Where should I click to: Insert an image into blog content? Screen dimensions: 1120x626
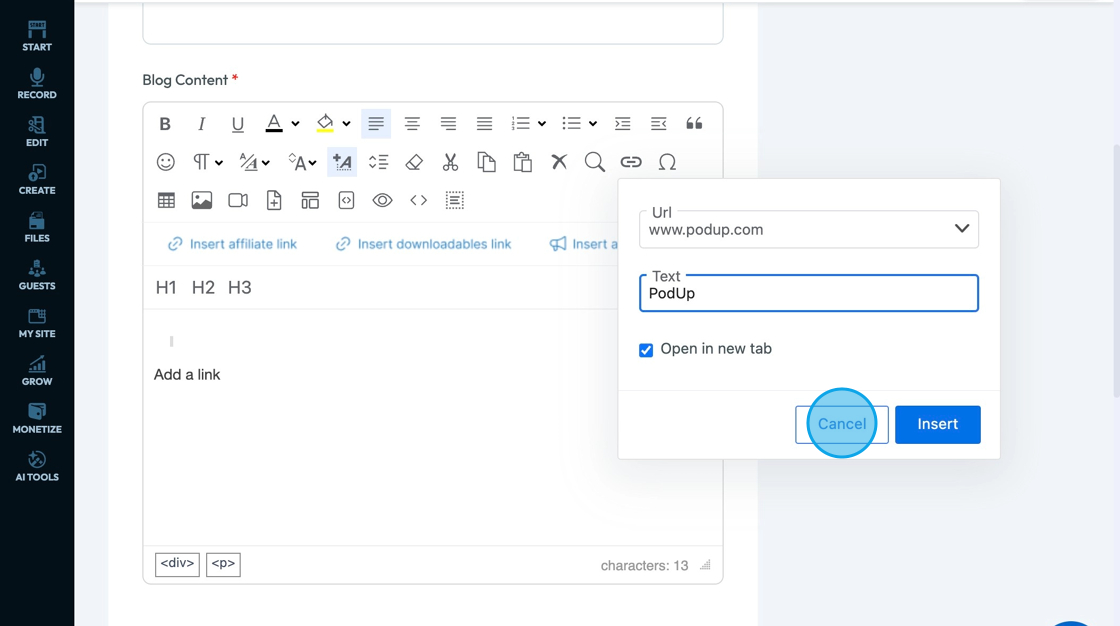202,201
